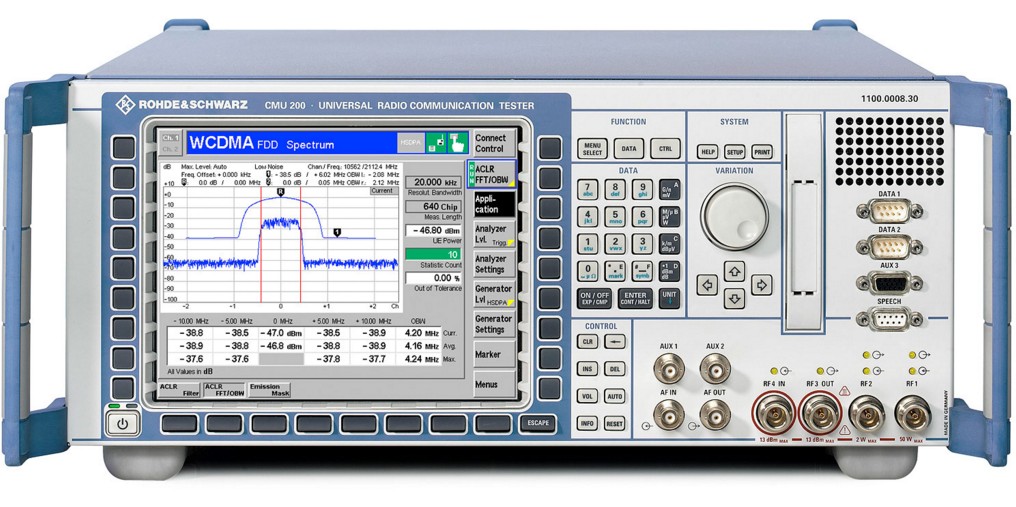Tap the up arrow key under VARIATION

click(x=733, y=271)
